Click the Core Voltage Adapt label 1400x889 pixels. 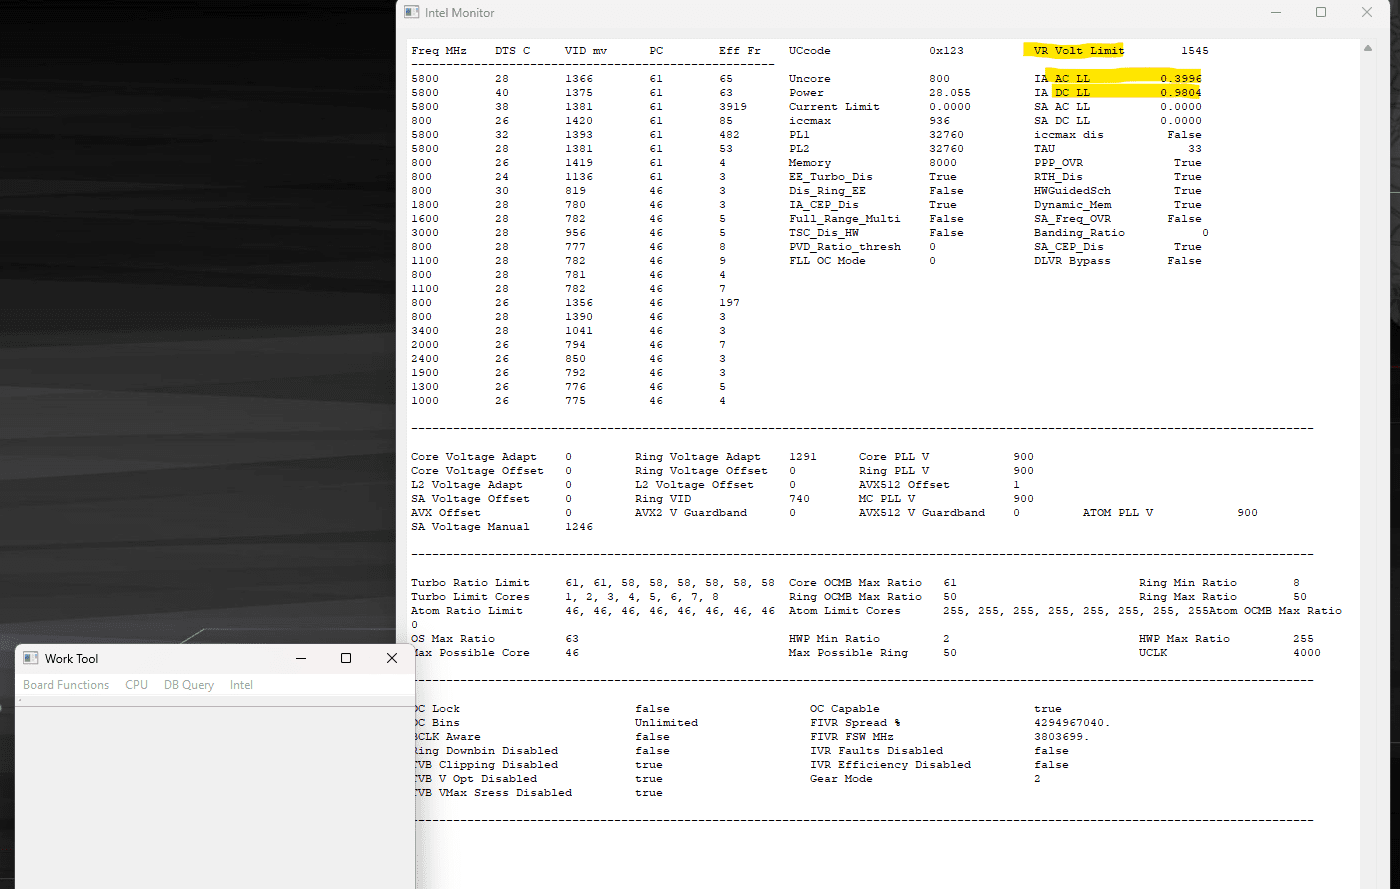point(474,456)
